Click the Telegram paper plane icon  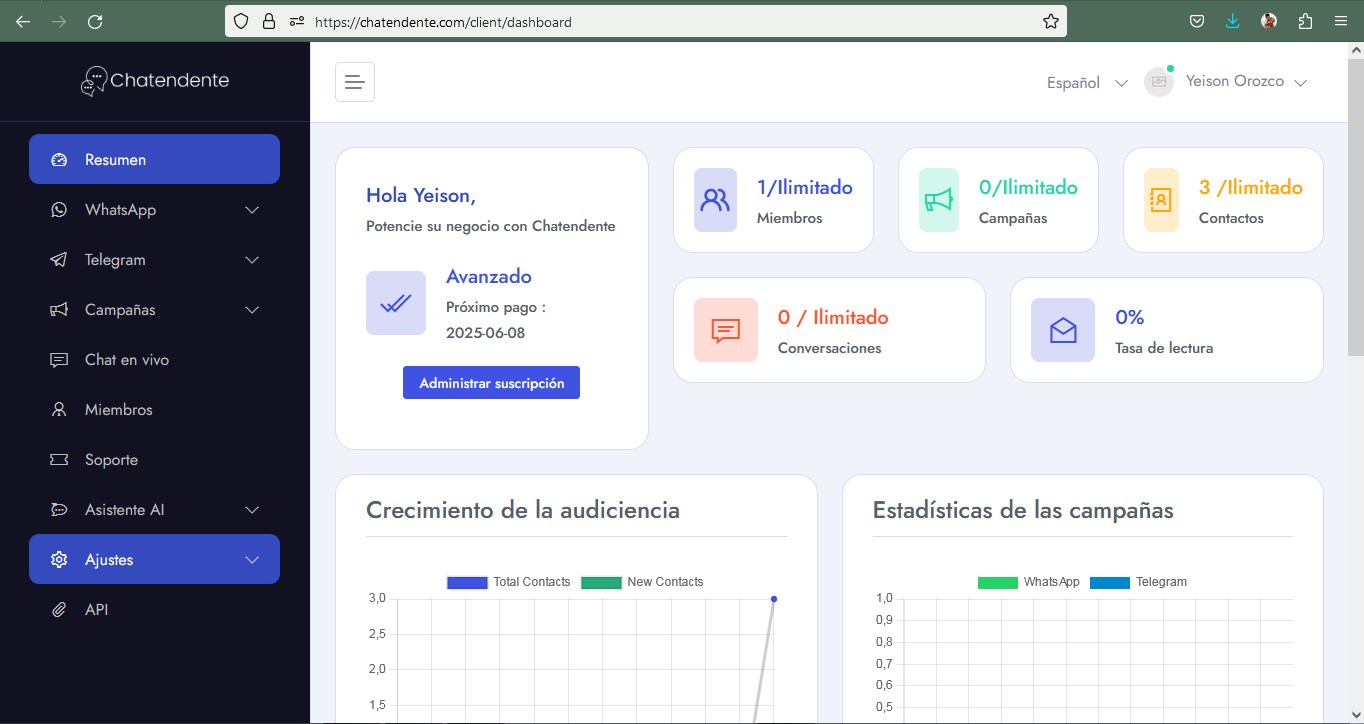point(59,260)
